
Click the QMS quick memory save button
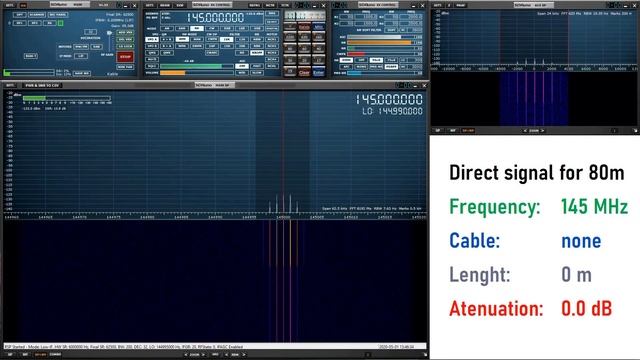click(x=152, y=53)
